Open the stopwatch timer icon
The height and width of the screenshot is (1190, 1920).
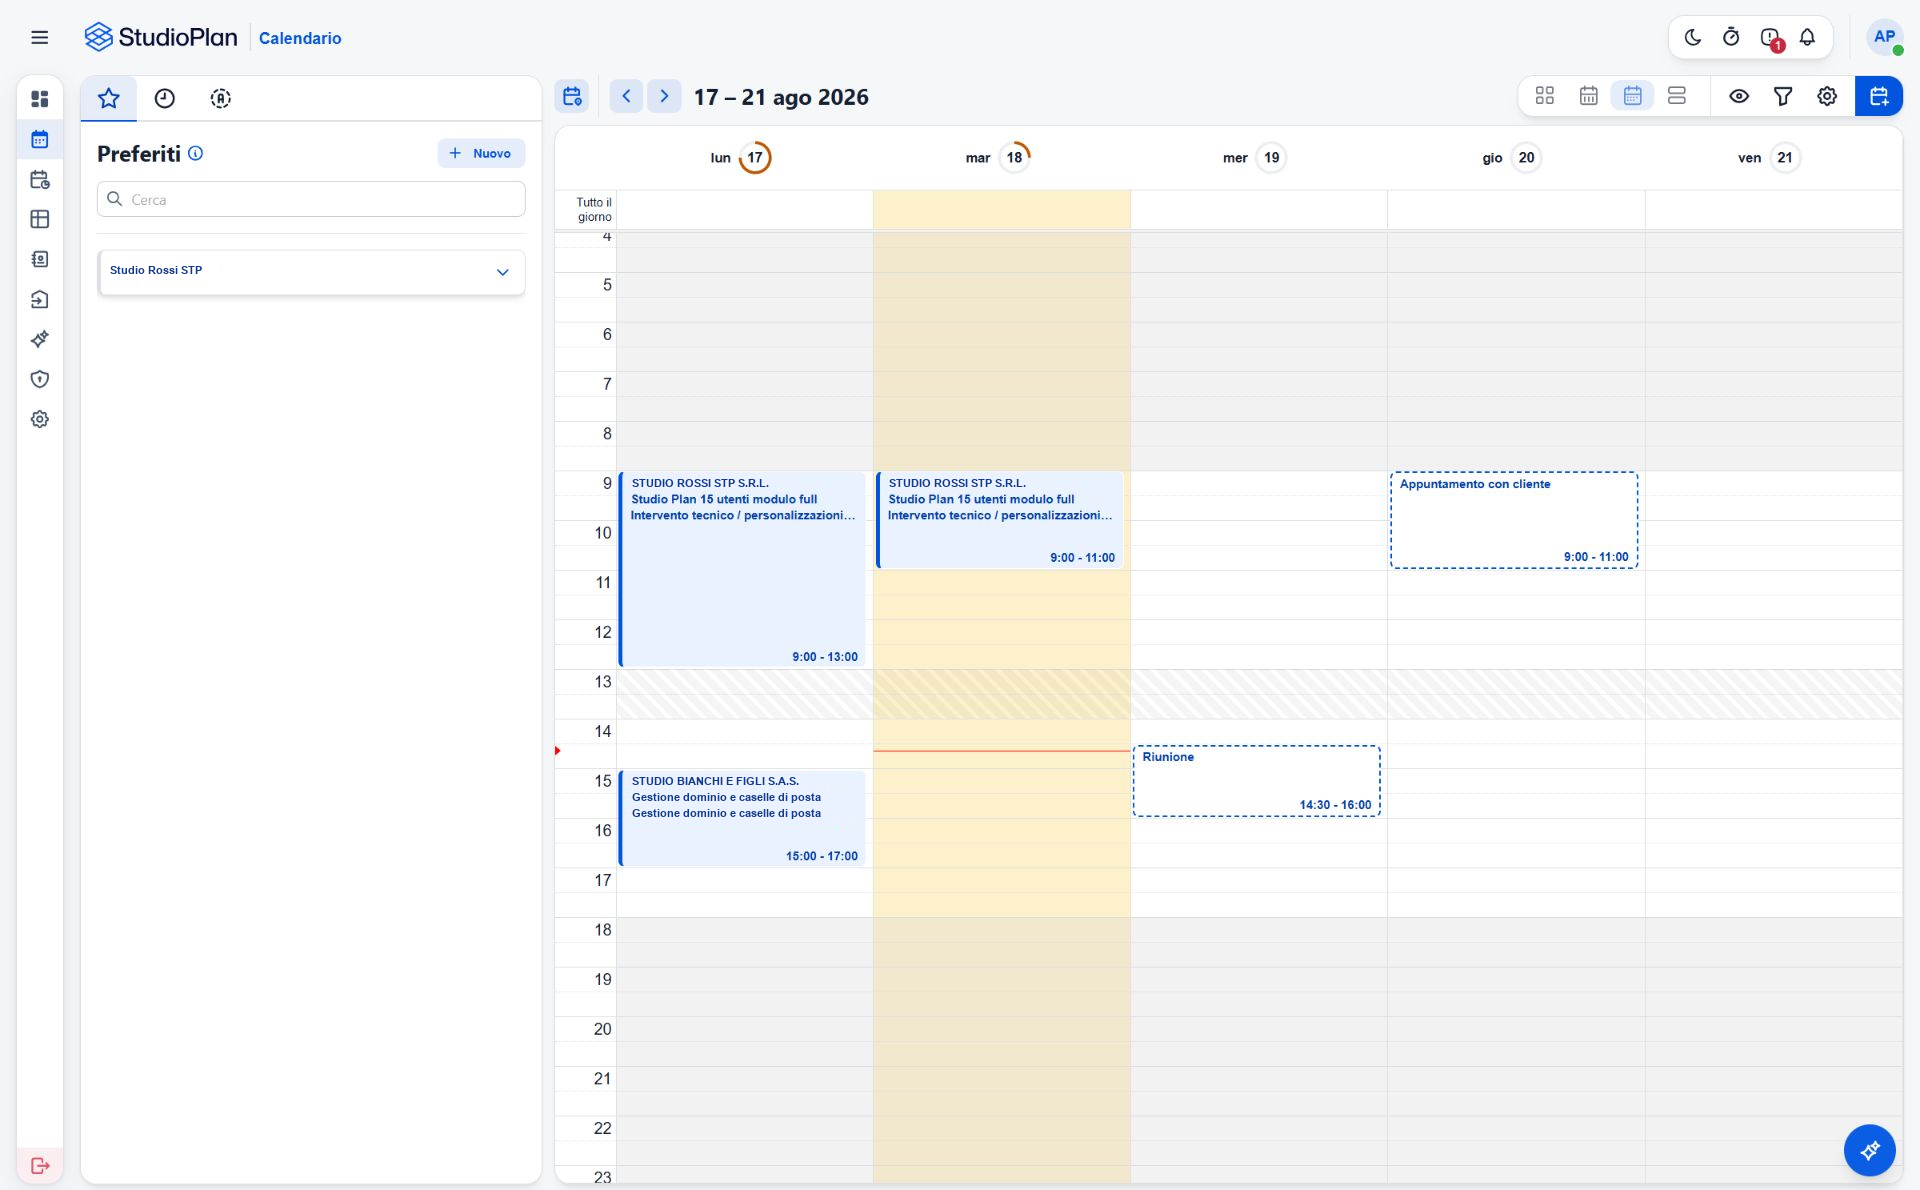pos(1731,37)
